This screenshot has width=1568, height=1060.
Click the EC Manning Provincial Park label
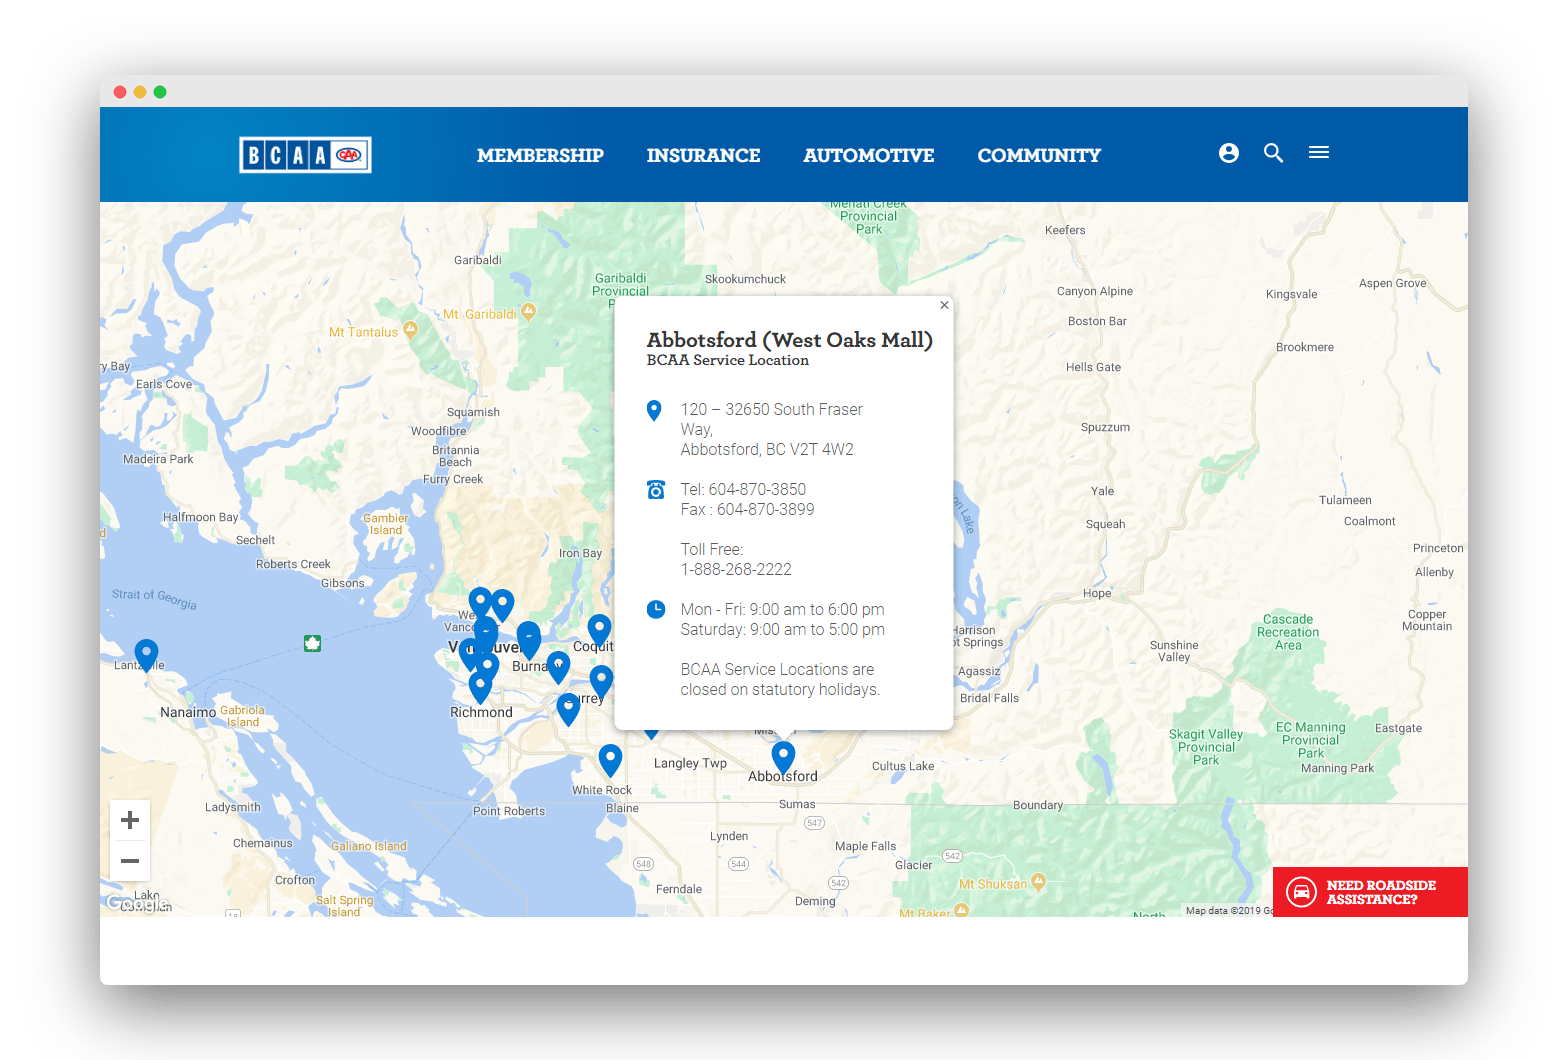pyautogui.click(x=1311, y=740)
